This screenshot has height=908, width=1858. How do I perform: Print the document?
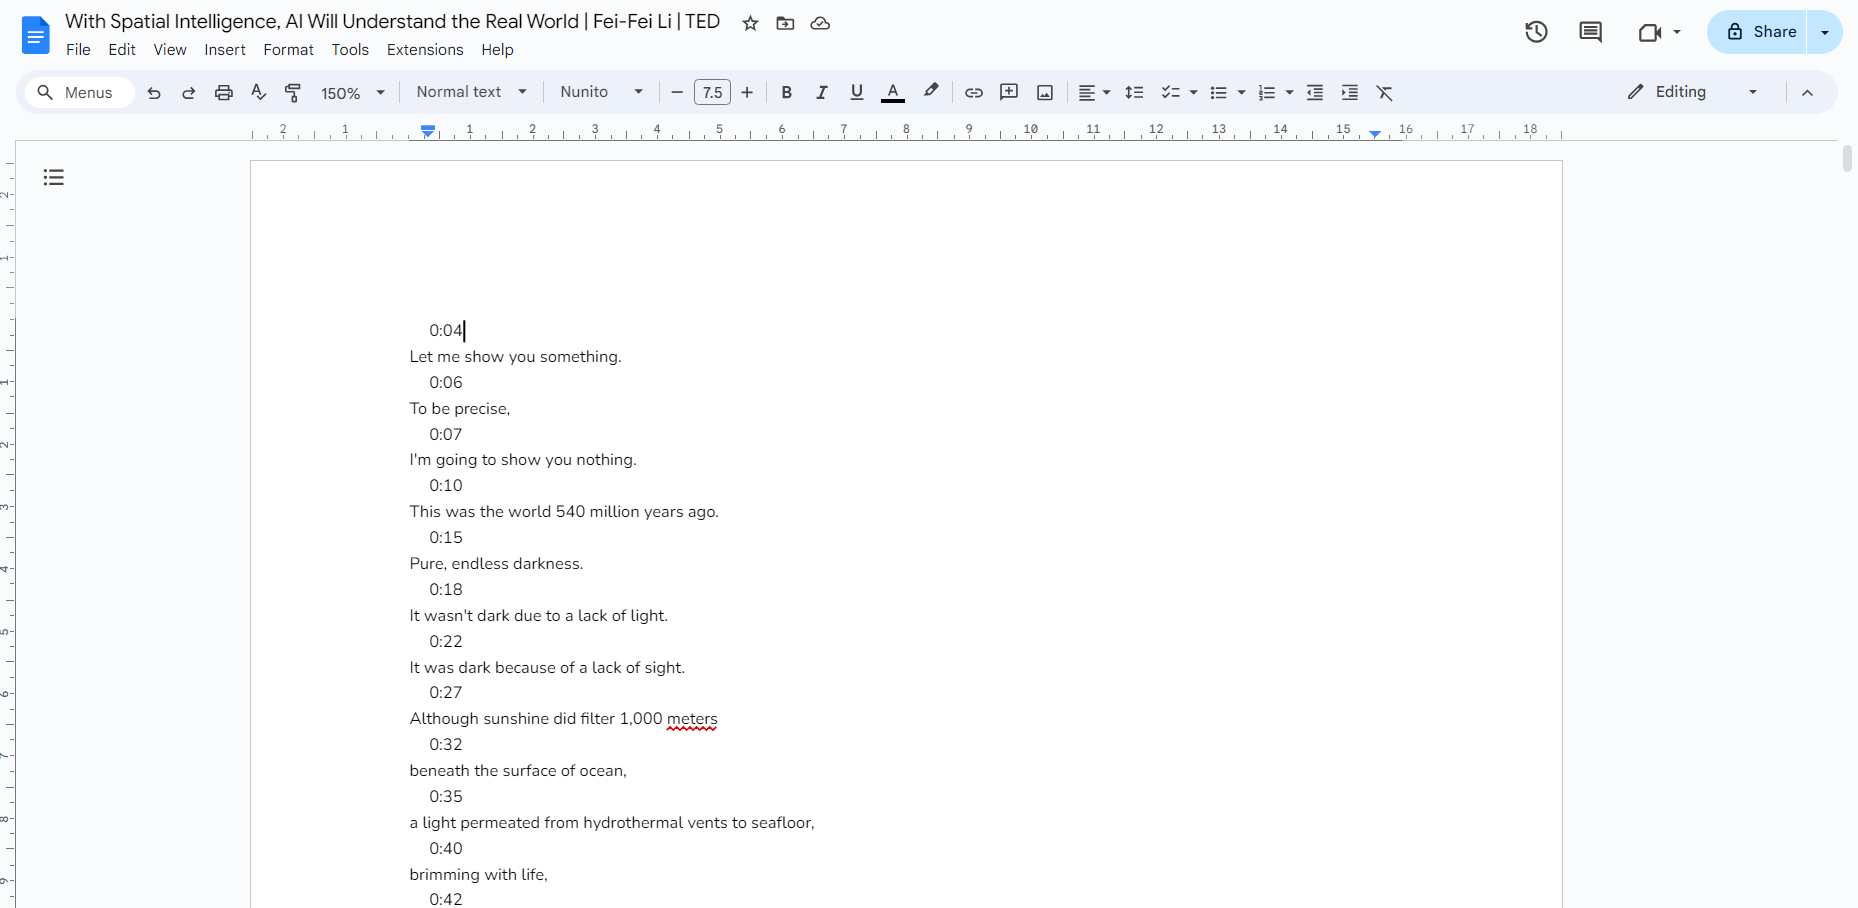coord(224,93)
